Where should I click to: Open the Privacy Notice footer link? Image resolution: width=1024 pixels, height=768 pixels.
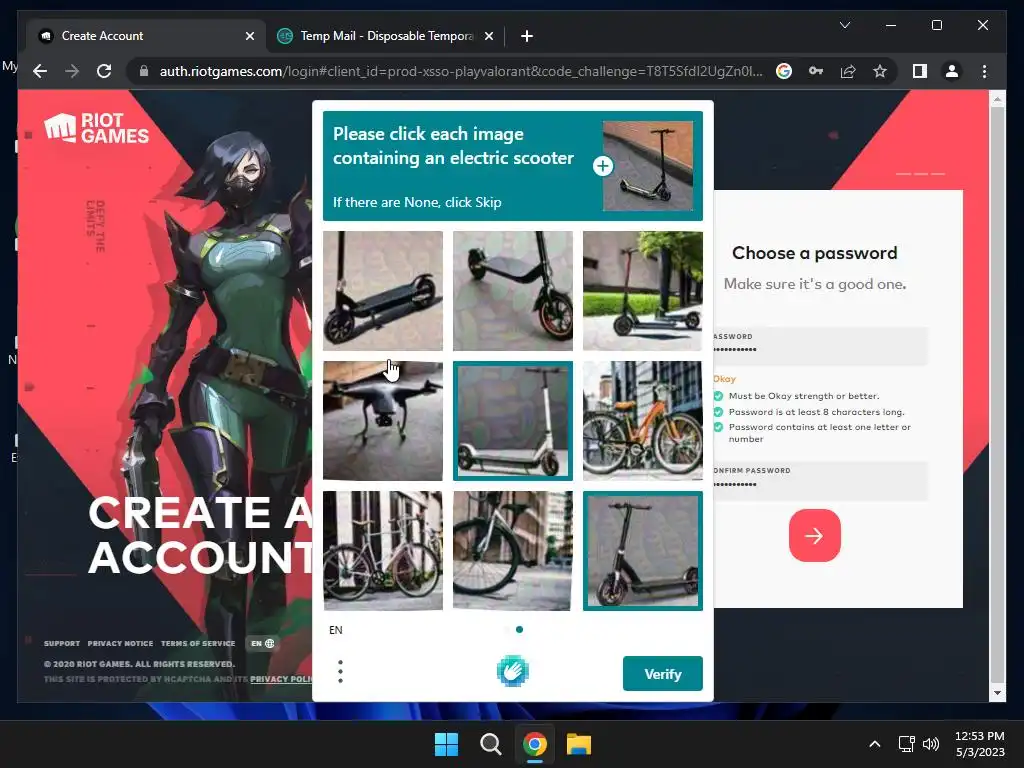pos(120,643)
